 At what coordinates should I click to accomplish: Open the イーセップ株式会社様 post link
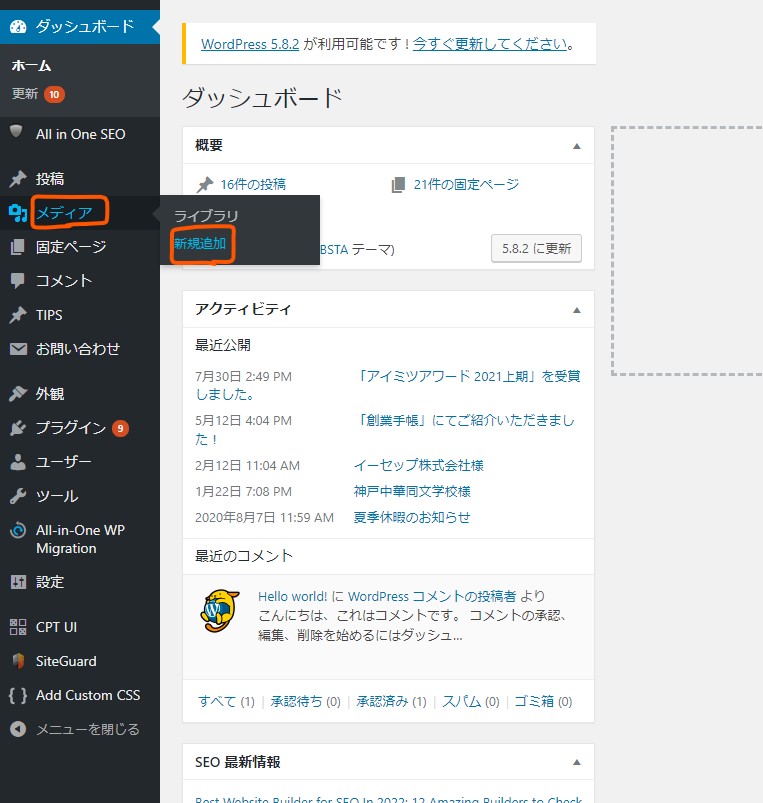[419, 466]
